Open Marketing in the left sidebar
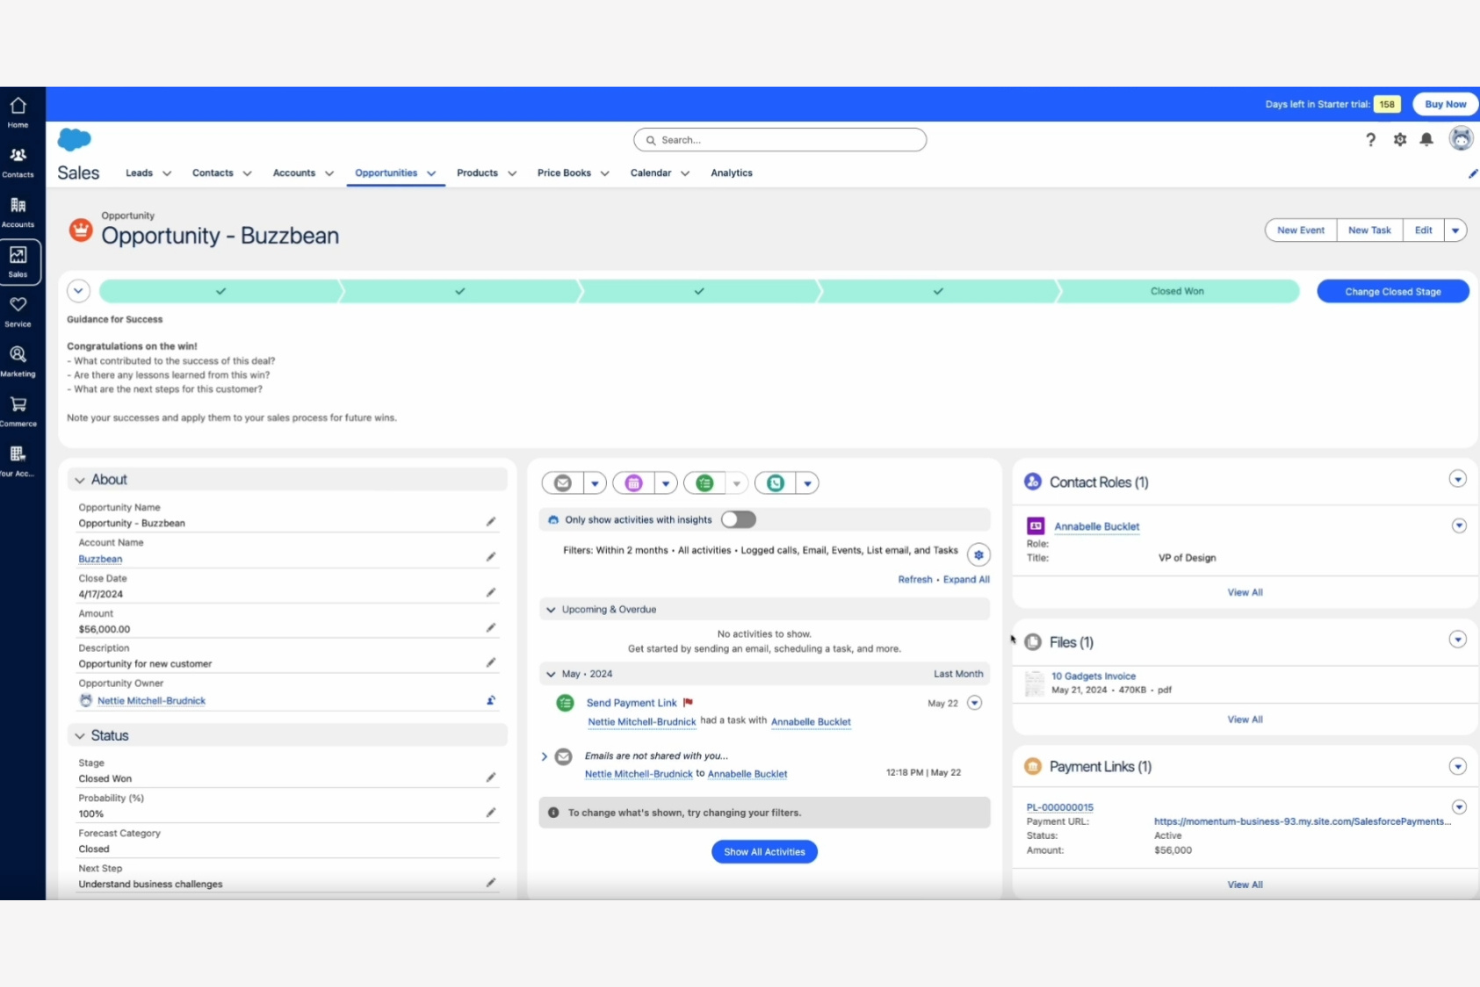 pos(18,361)
